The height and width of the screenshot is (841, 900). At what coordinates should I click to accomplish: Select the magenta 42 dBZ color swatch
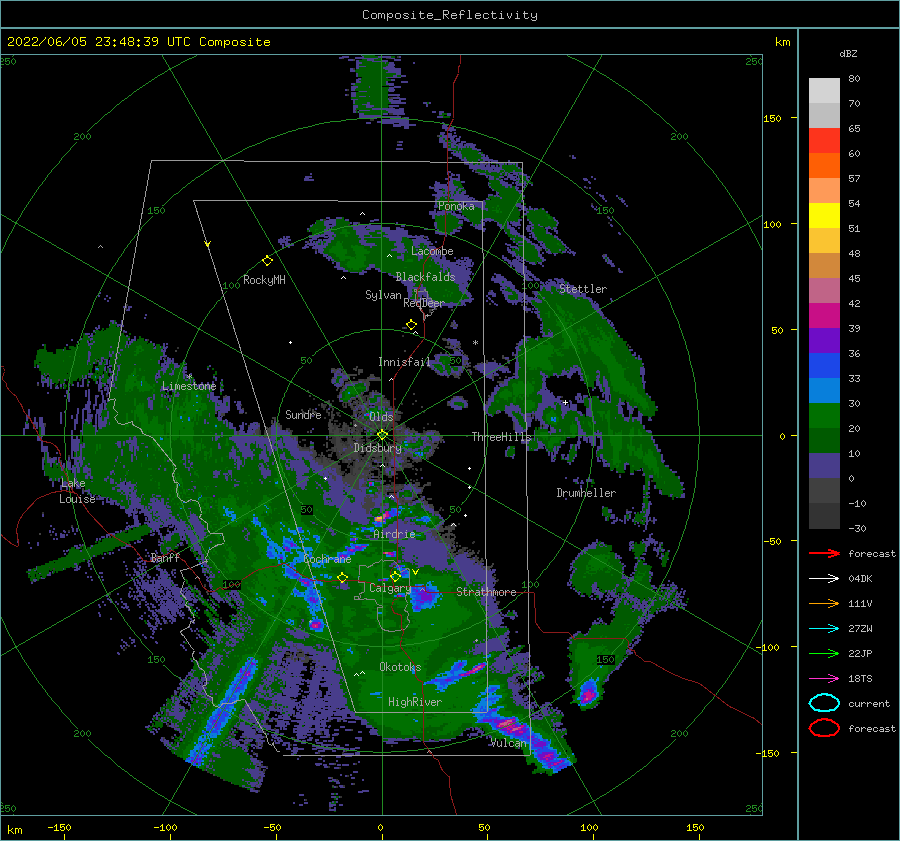824,315
